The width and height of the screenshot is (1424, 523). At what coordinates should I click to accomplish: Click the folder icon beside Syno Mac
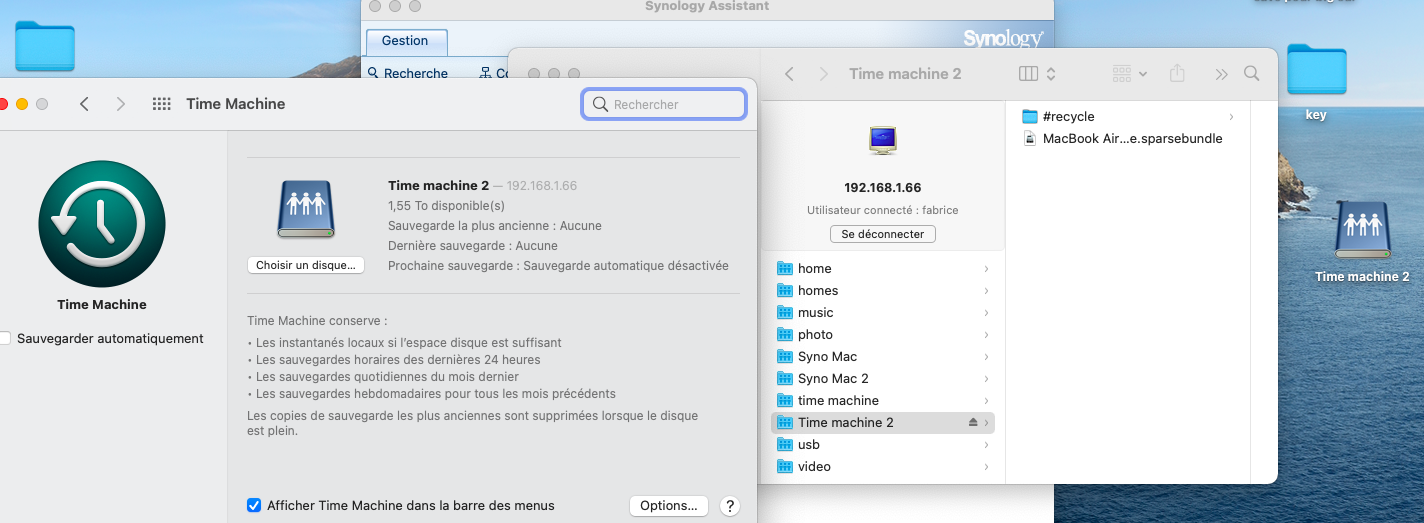[785, 357]
